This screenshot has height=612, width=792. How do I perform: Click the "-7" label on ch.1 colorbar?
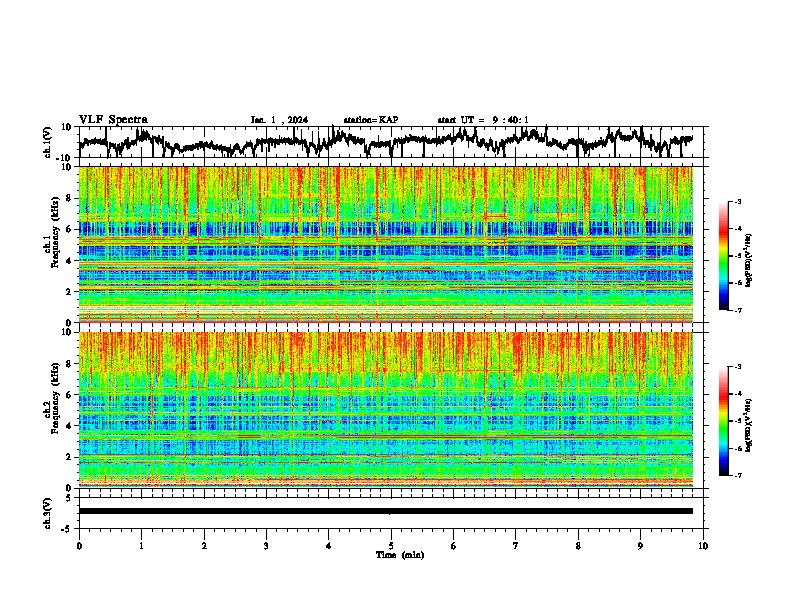(x=737, y=310)
